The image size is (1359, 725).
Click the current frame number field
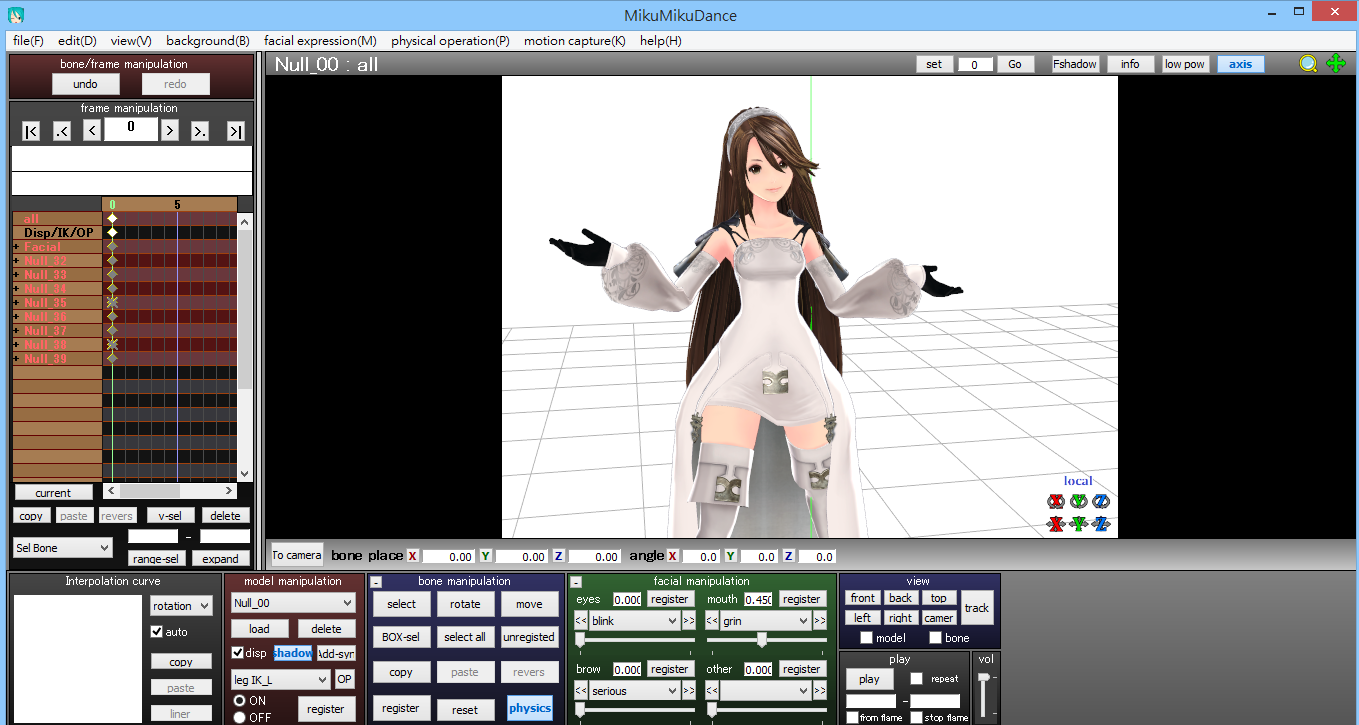(x=130, y=129)
